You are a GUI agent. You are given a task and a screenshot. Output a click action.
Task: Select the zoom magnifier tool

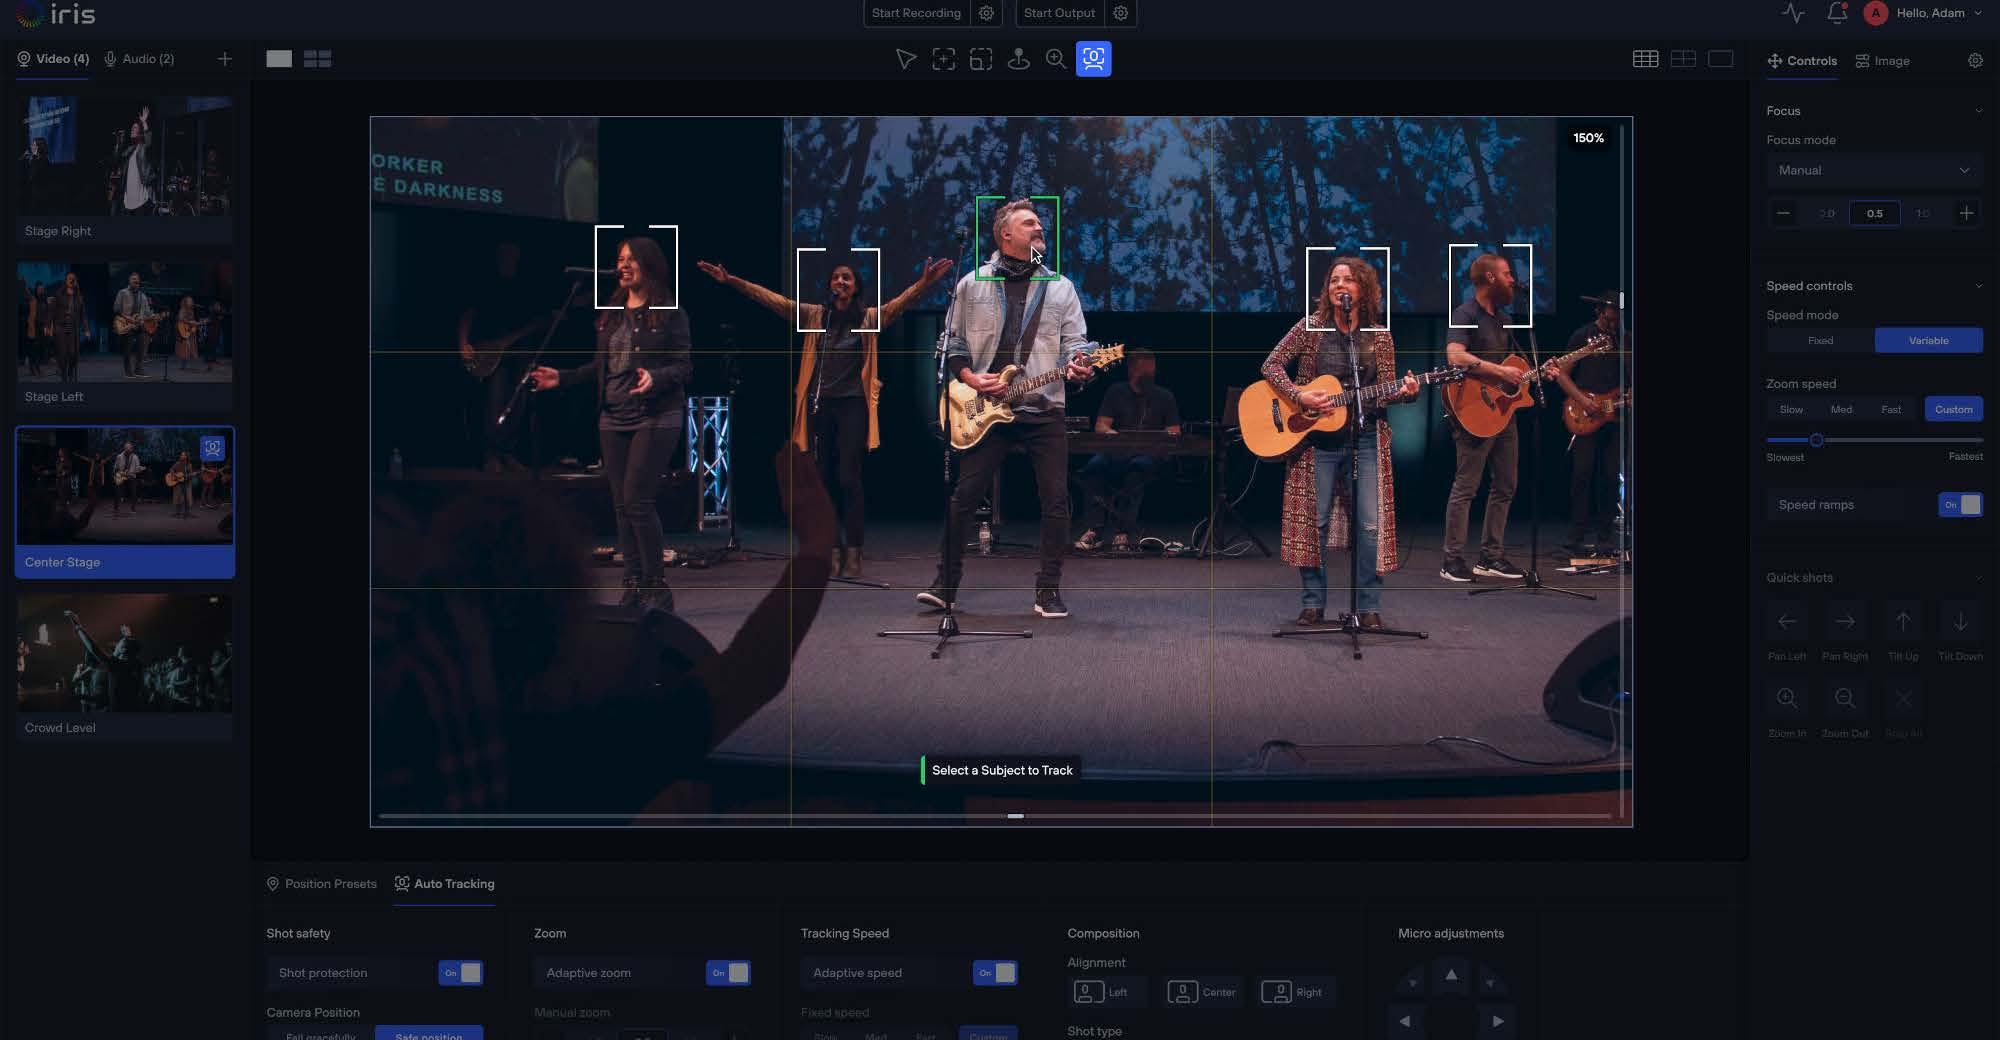point(1056,60)
